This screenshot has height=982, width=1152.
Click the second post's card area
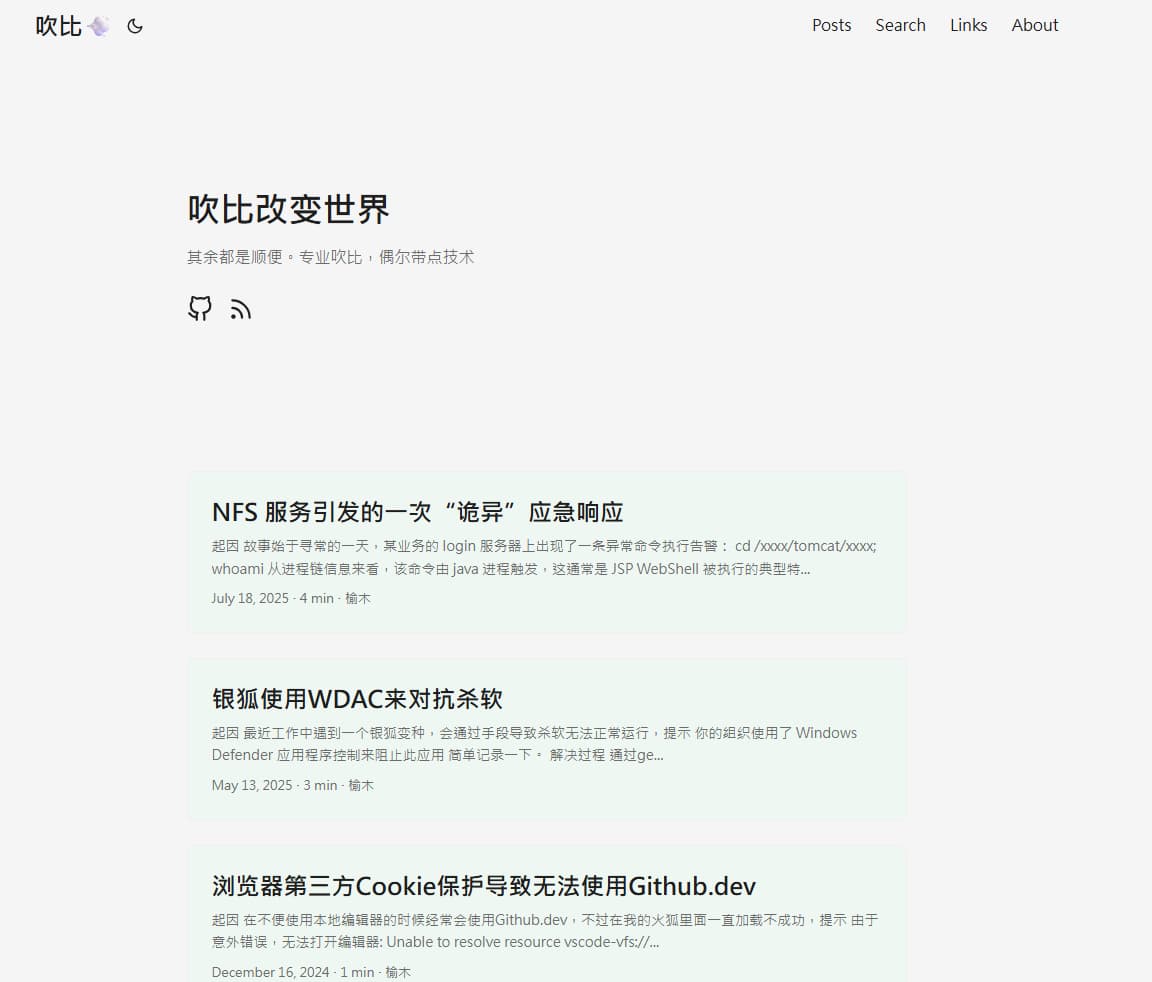pos(546,739)
